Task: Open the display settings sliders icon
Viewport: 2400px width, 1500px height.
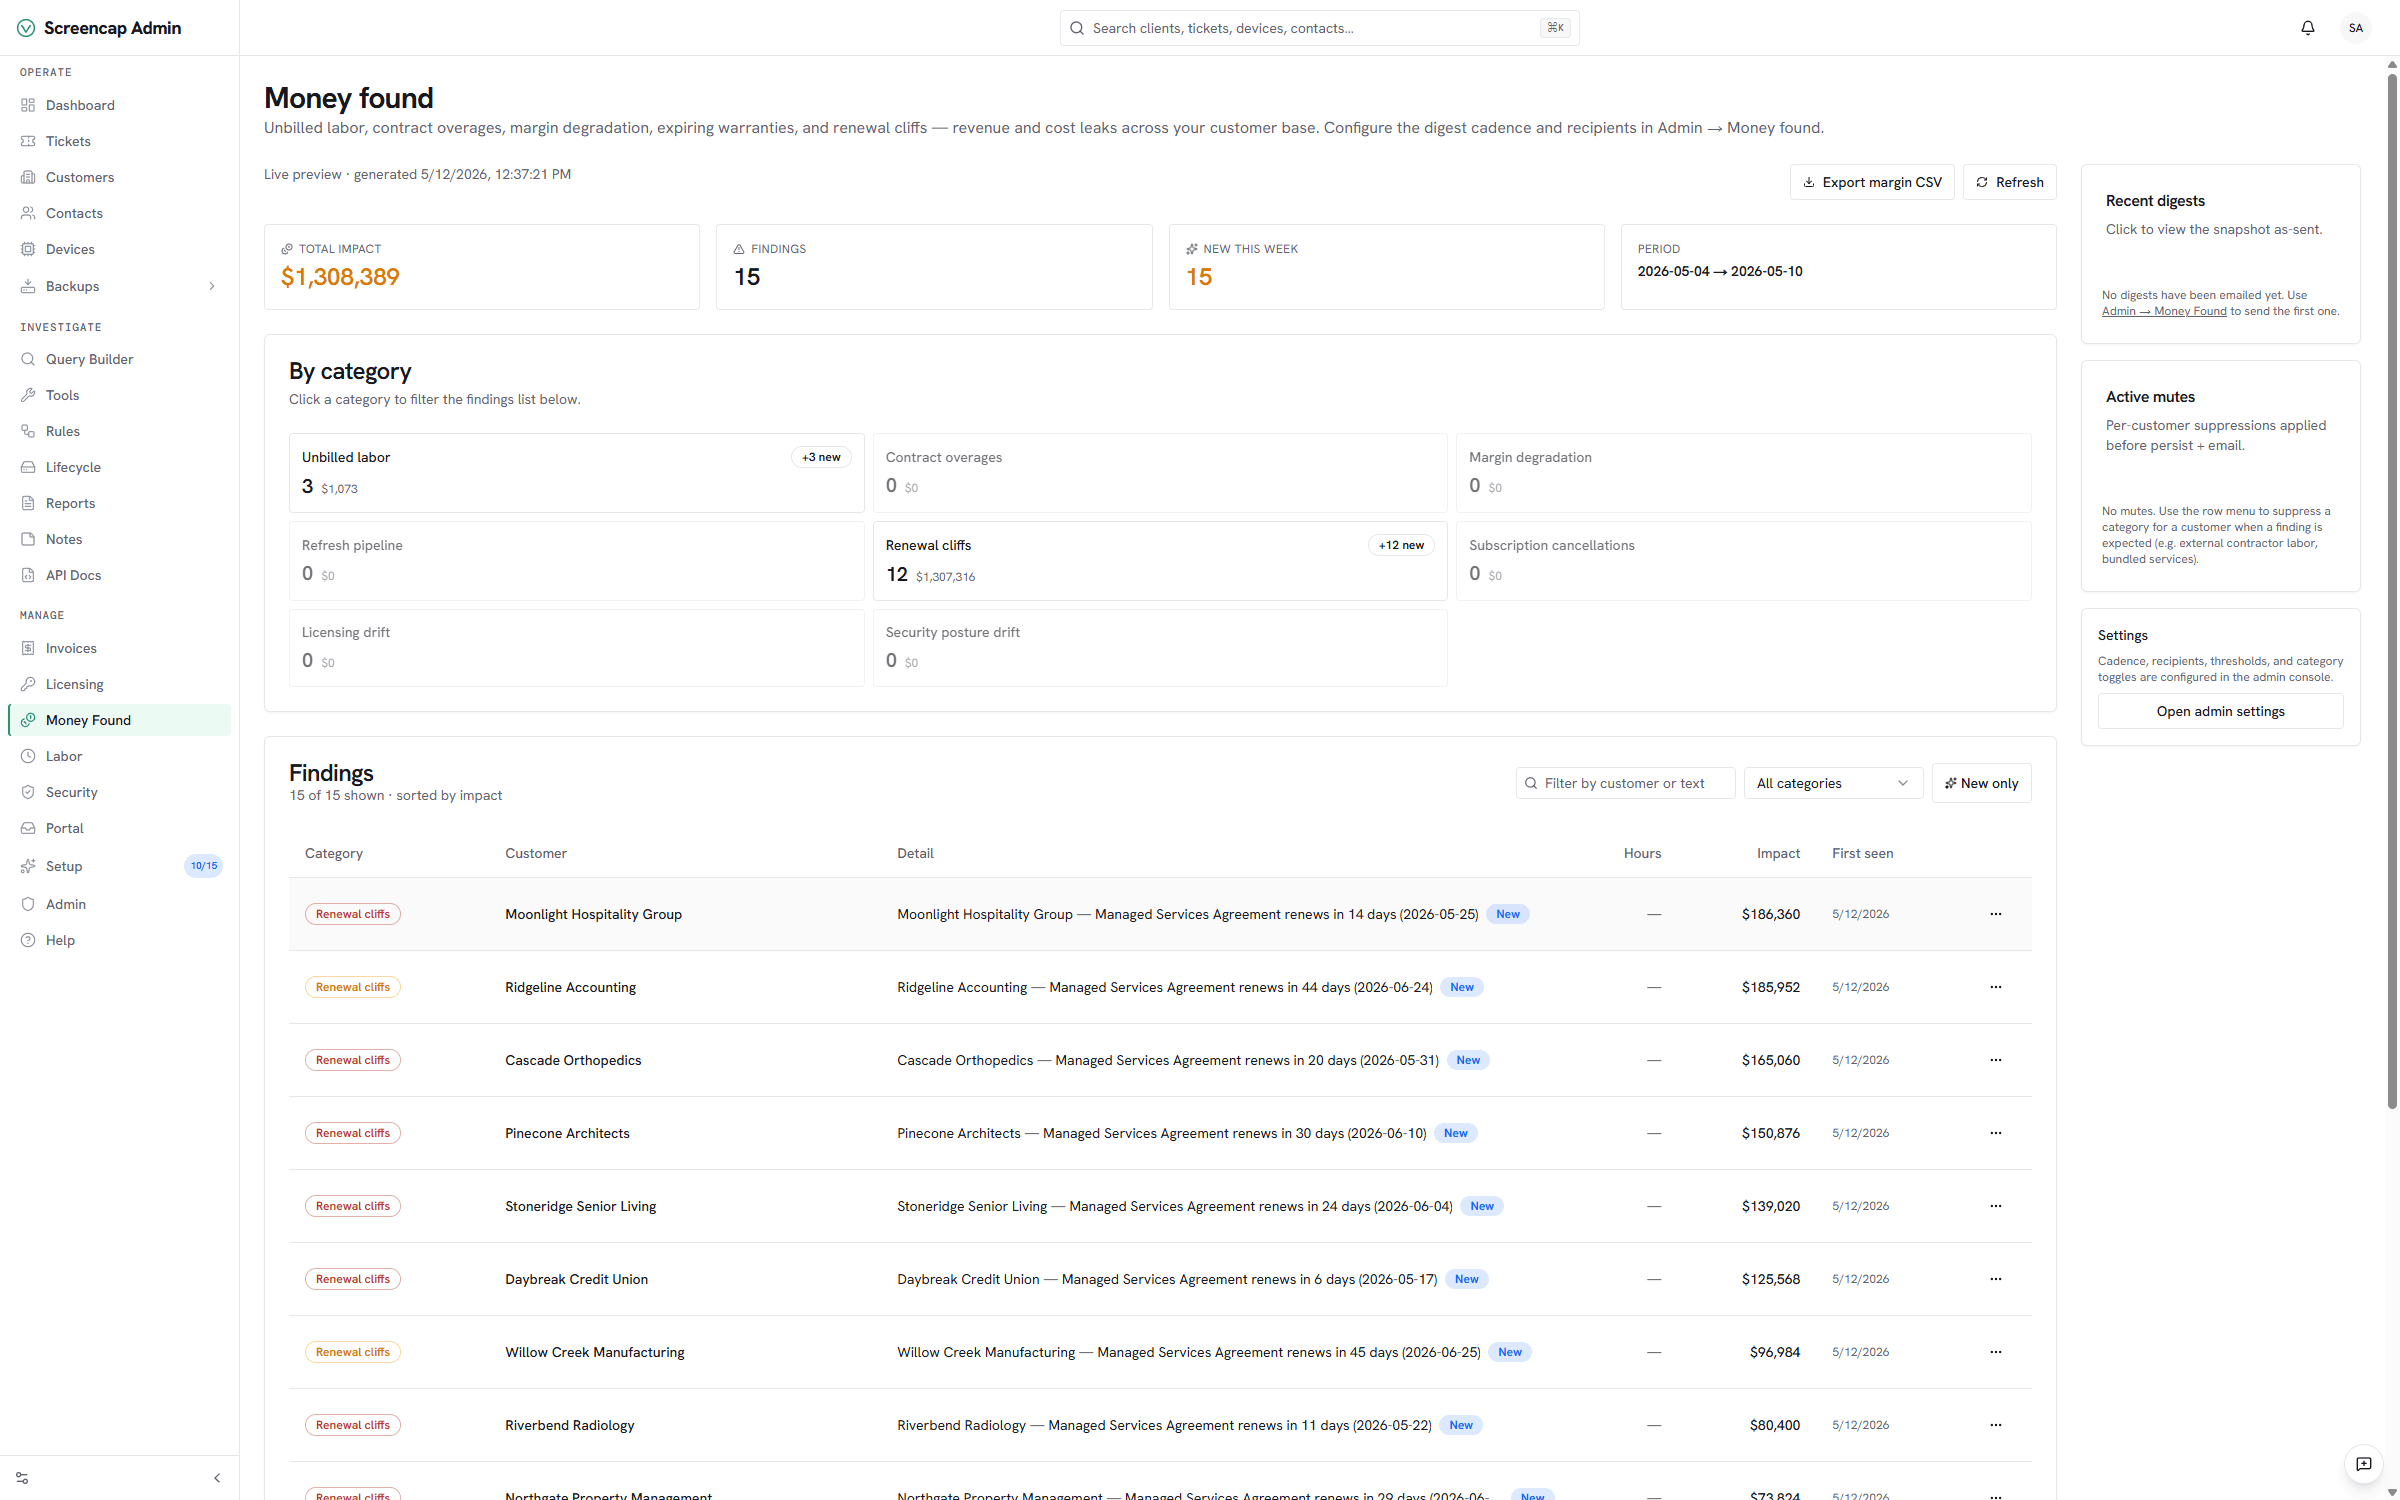Action: (22, 1478)
